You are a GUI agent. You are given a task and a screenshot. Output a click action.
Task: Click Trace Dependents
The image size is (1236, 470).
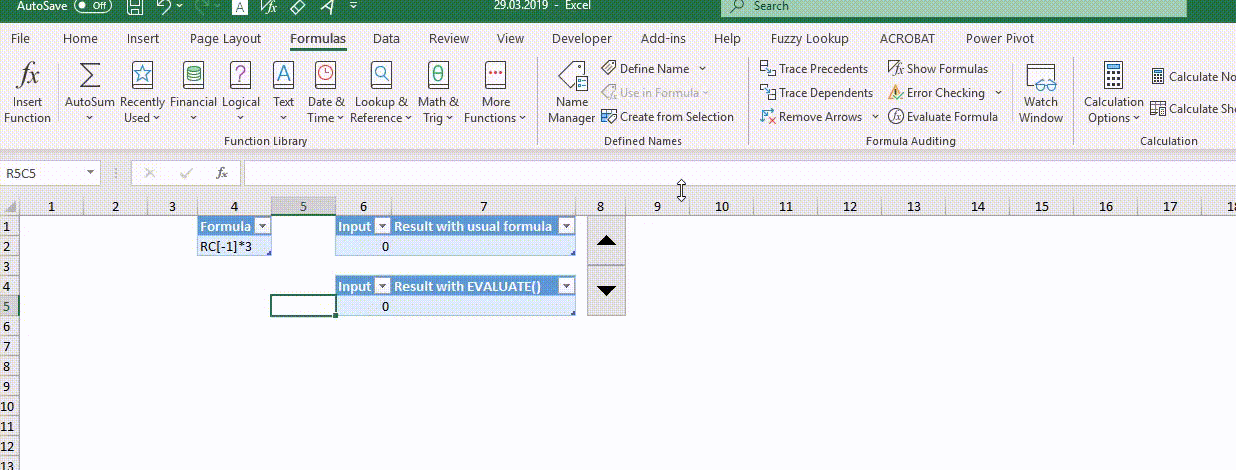tap(816, 92)
